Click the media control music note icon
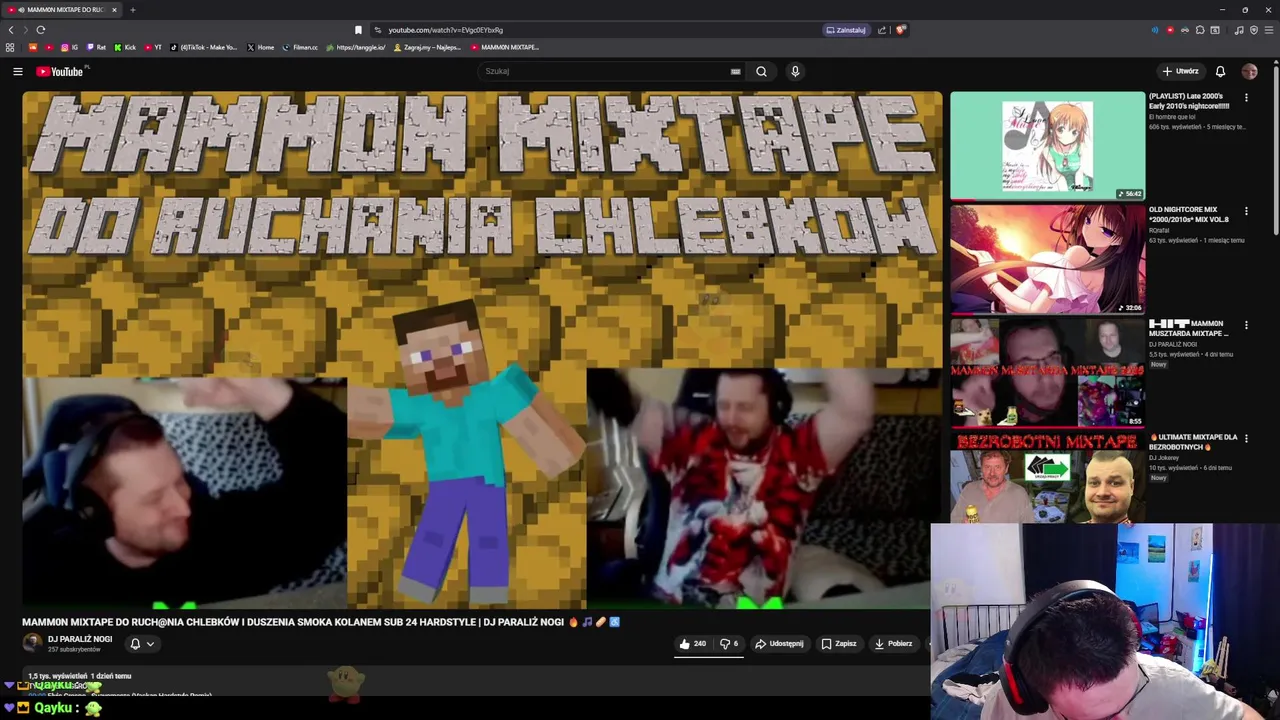Screen dimensions: 1280x720 tap(1239, 30)
